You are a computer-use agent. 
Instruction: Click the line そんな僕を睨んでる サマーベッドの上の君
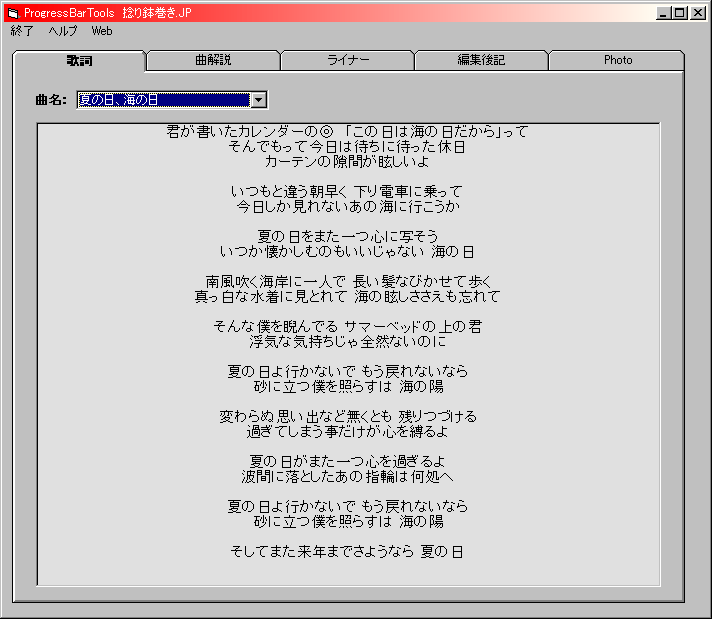click(348, 326)
